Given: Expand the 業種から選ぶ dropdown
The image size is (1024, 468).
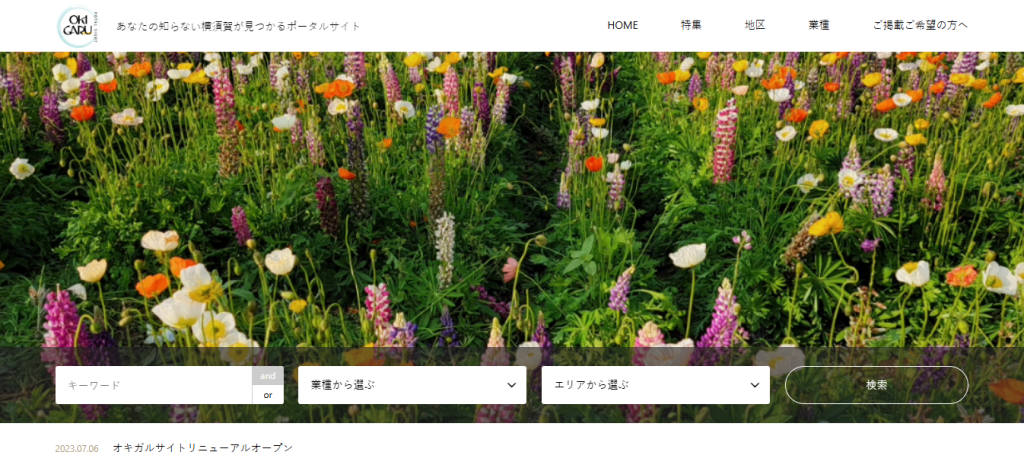Looking at the screenshot, I should pos(400,385).
